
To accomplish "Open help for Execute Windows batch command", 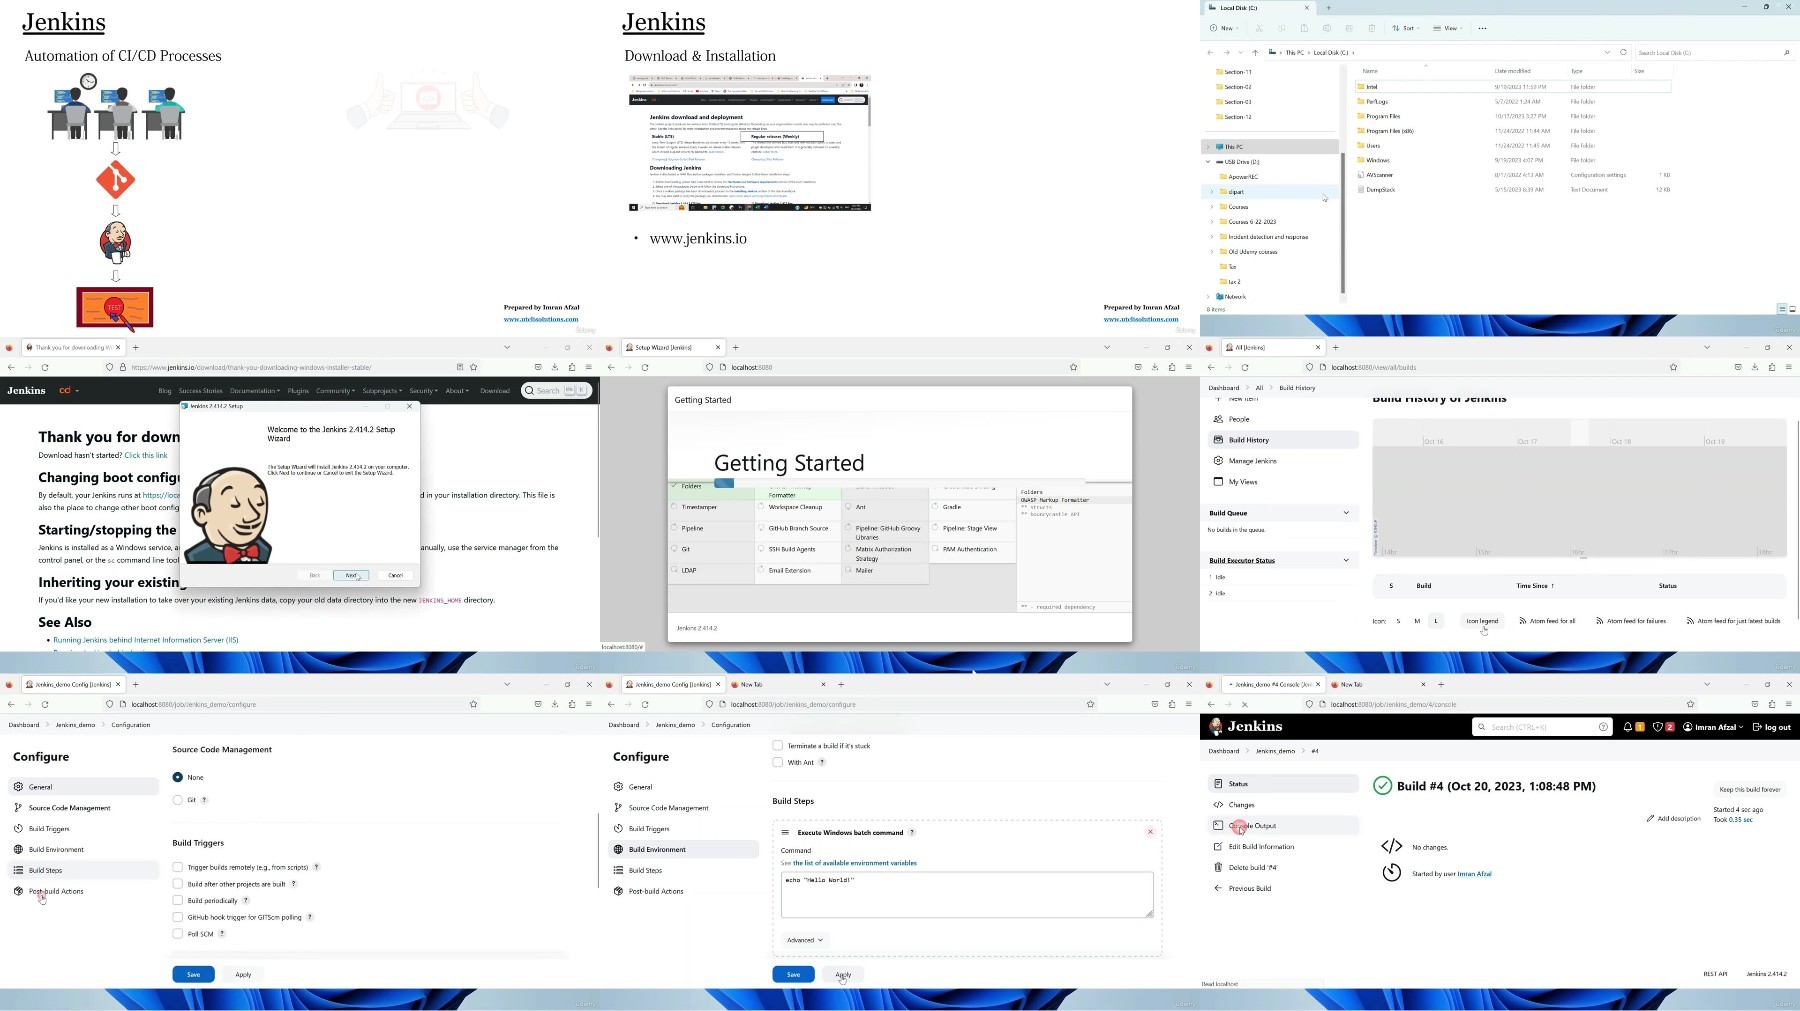I will coord(912,832).
